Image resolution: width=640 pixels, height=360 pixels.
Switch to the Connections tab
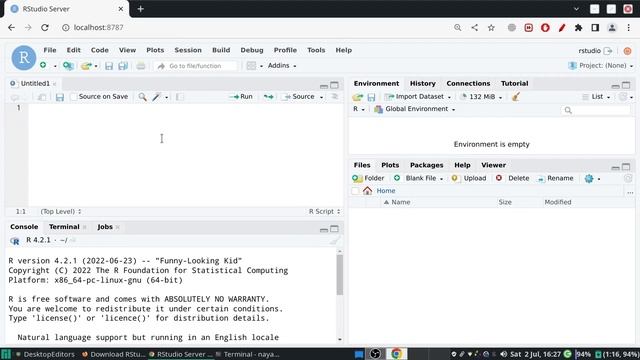point(468,83)
